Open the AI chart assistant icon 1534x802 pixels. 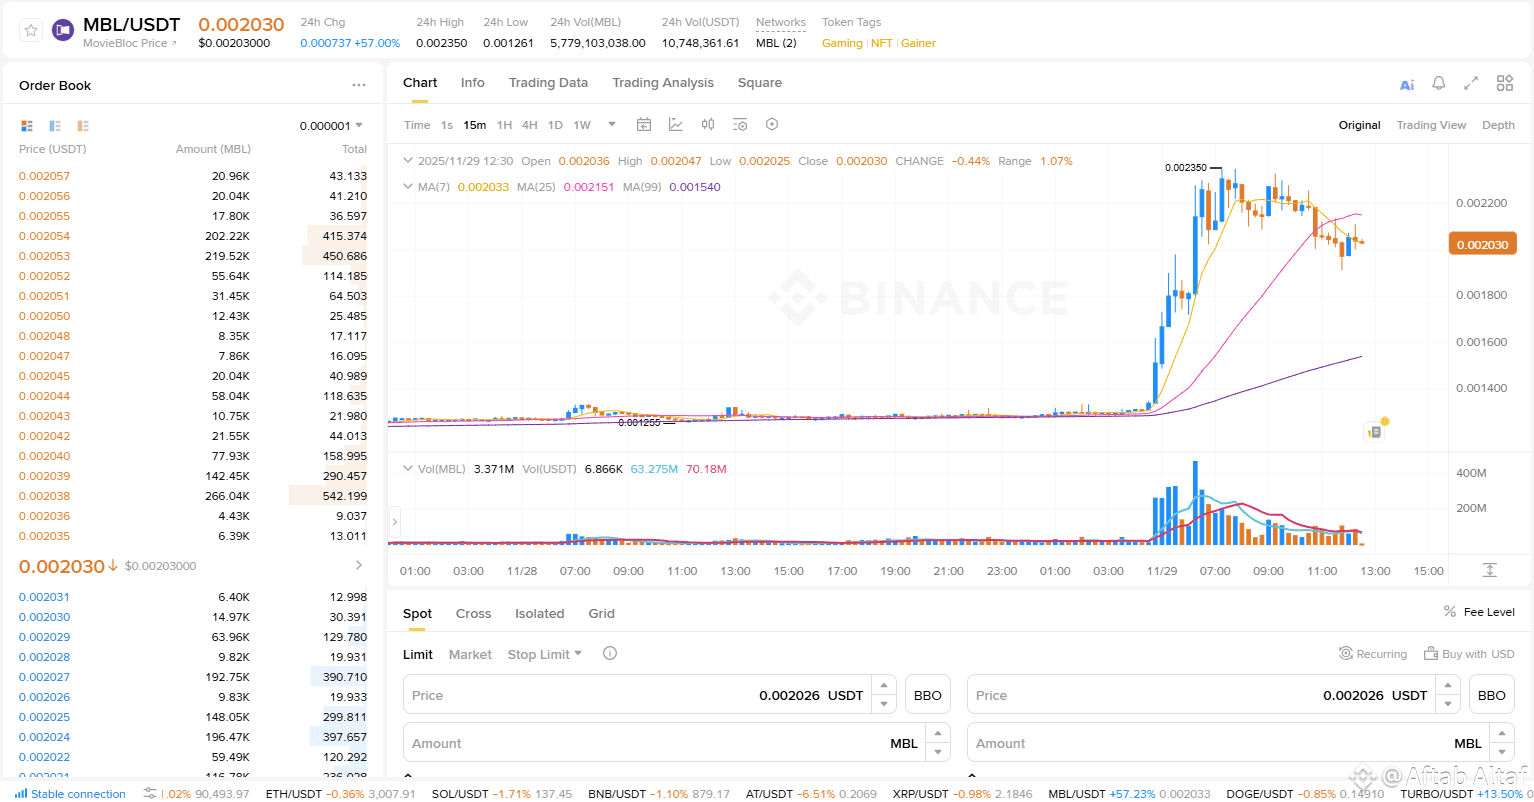[x=1407, y=84]
